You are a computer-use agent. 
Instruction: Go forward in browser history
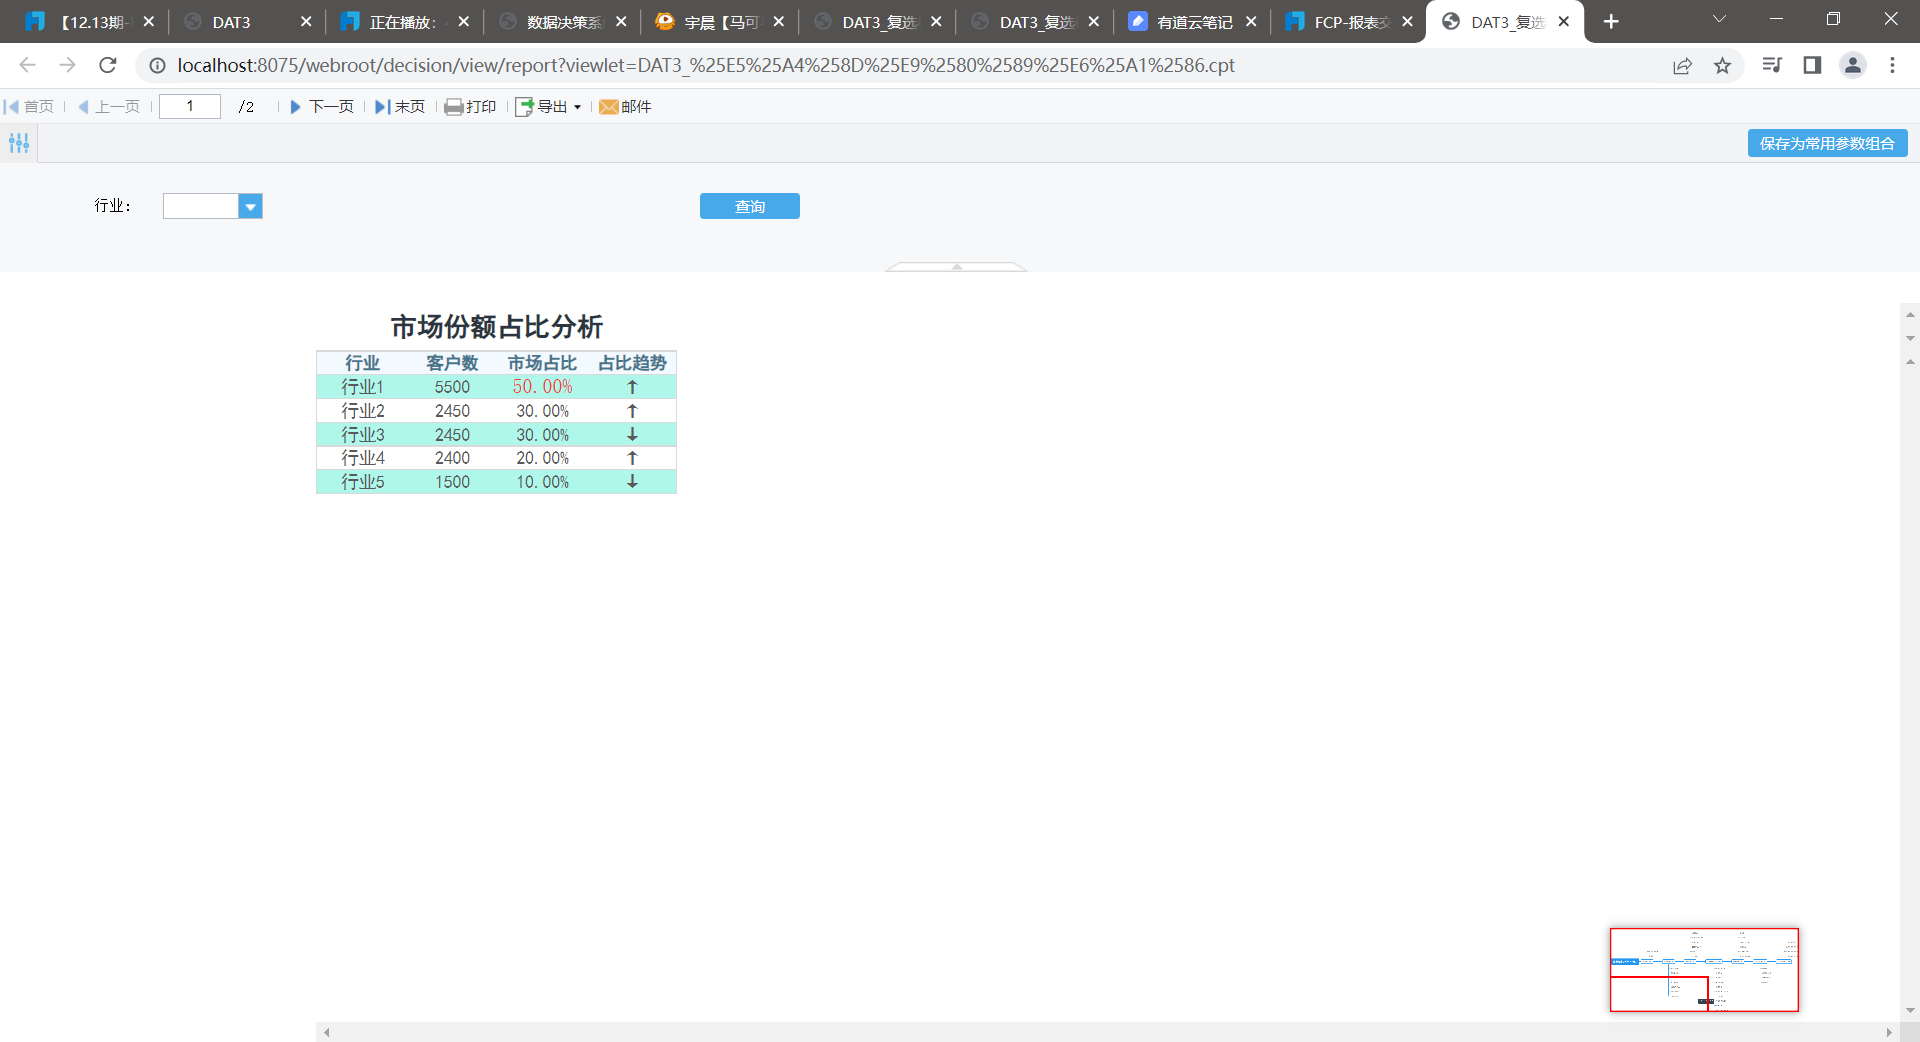coord(67,65)
